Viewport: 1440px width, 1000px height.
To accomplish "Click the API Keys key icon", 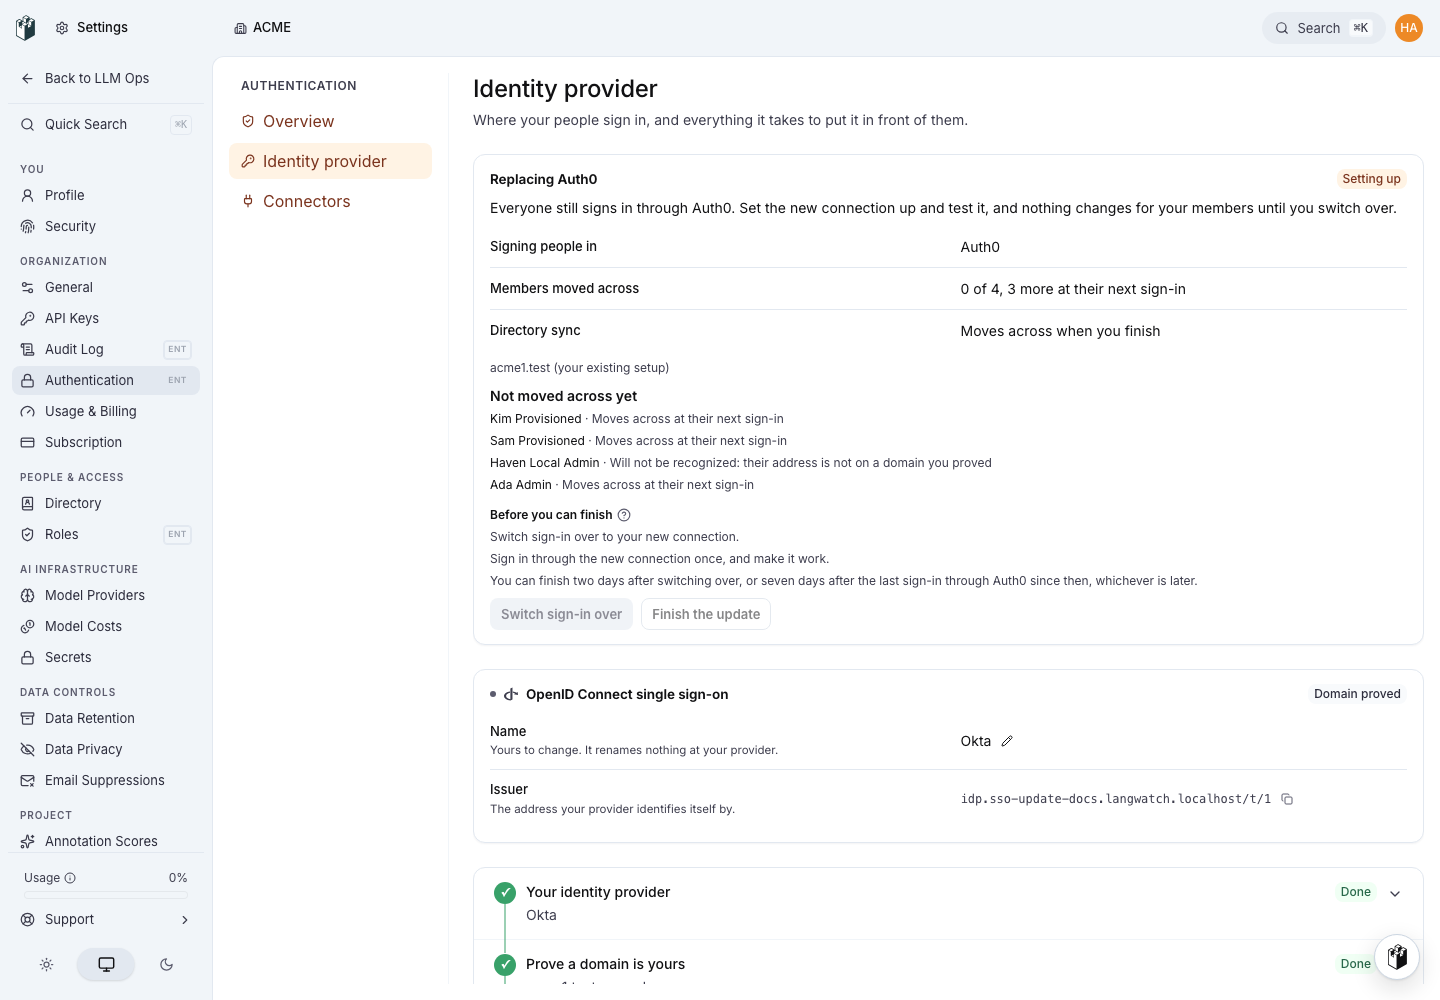I will point(28,319).
